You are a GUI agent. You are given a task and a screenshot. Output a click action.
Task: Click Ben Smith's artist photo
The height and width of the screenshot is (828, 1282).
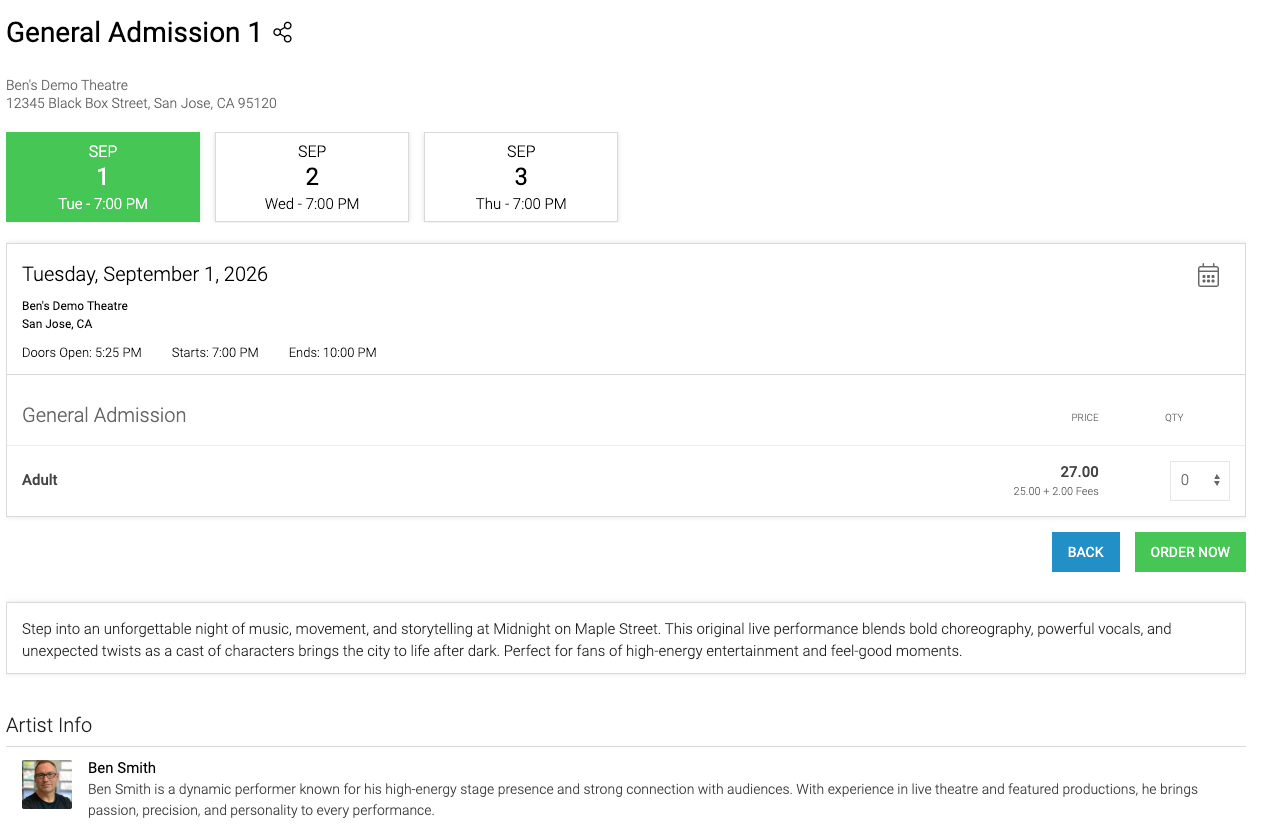coord(47,784)
